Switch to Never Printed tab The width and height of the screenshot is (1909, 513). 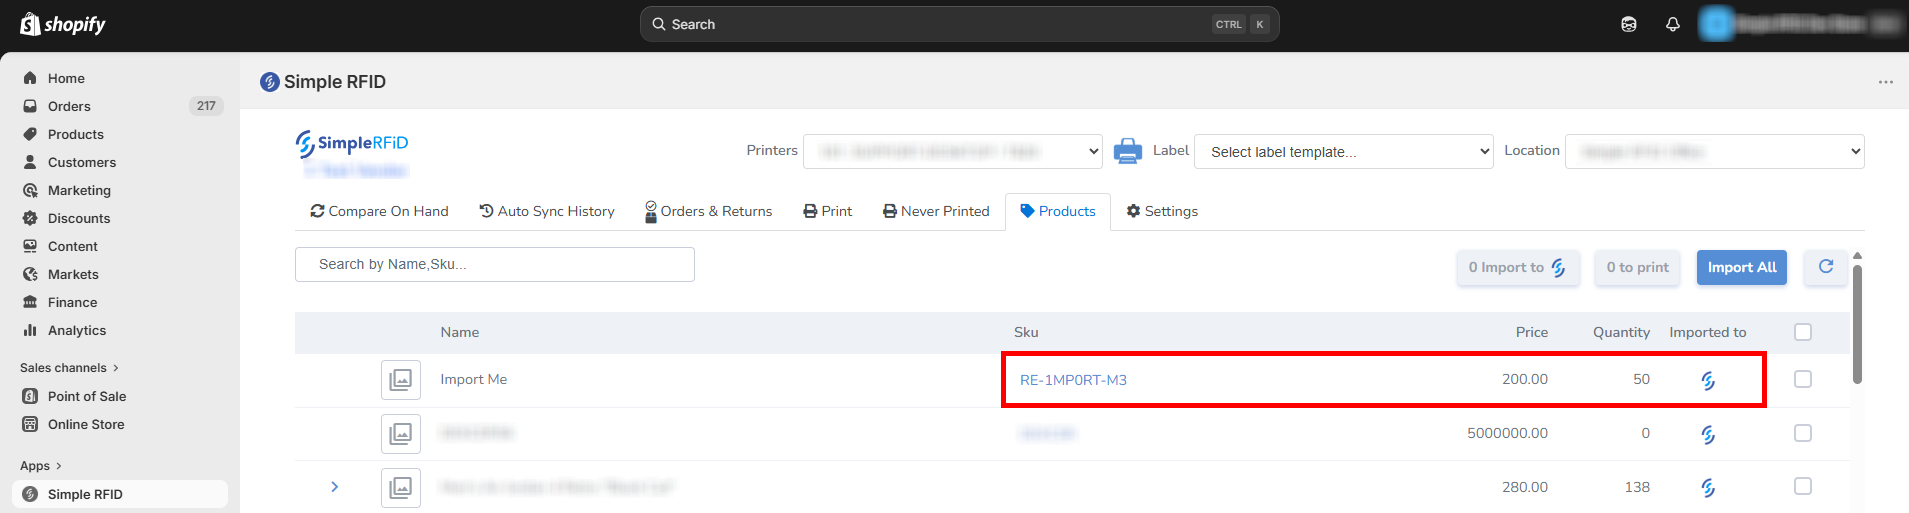(x=936, y=211)
